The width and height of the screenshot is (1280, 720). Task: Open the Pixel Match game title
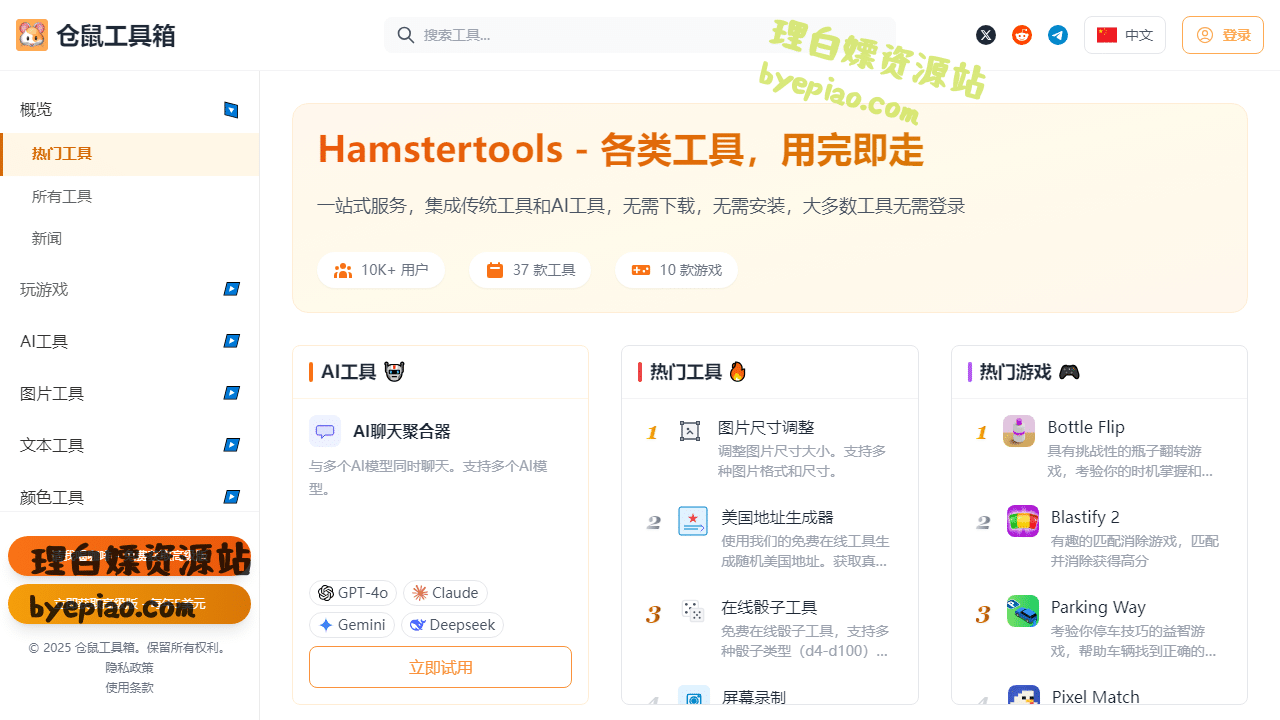[1095, 697]
